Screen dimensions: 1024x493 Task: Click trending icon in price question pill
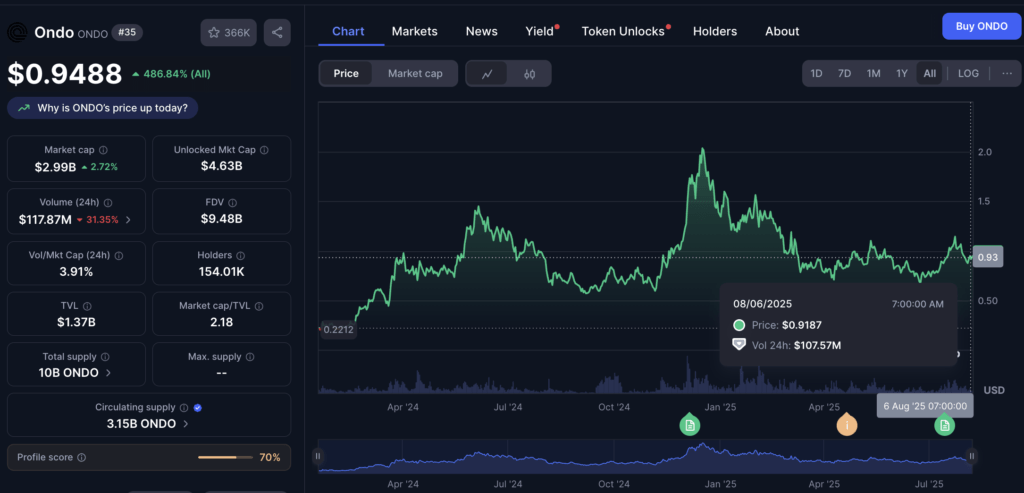pyautogui.click(x=24, y=108)
